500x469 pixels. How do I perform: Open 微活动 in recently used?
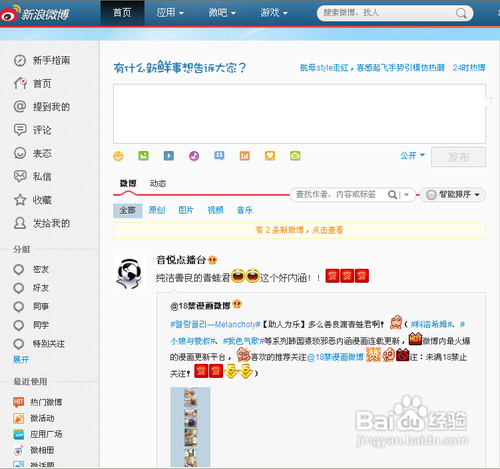point(34,418)
